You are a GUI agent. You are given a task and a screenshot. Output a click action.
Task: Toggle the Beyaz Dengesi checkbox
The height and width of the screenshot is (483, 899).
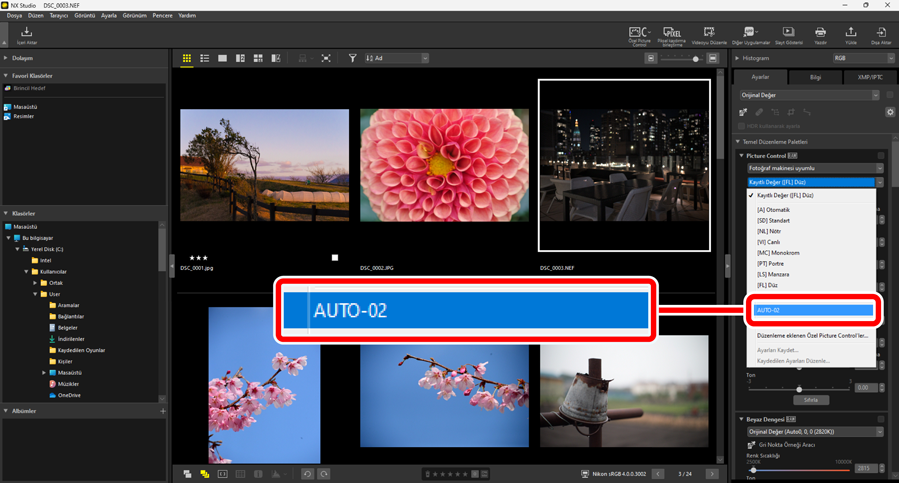(881, 418)
